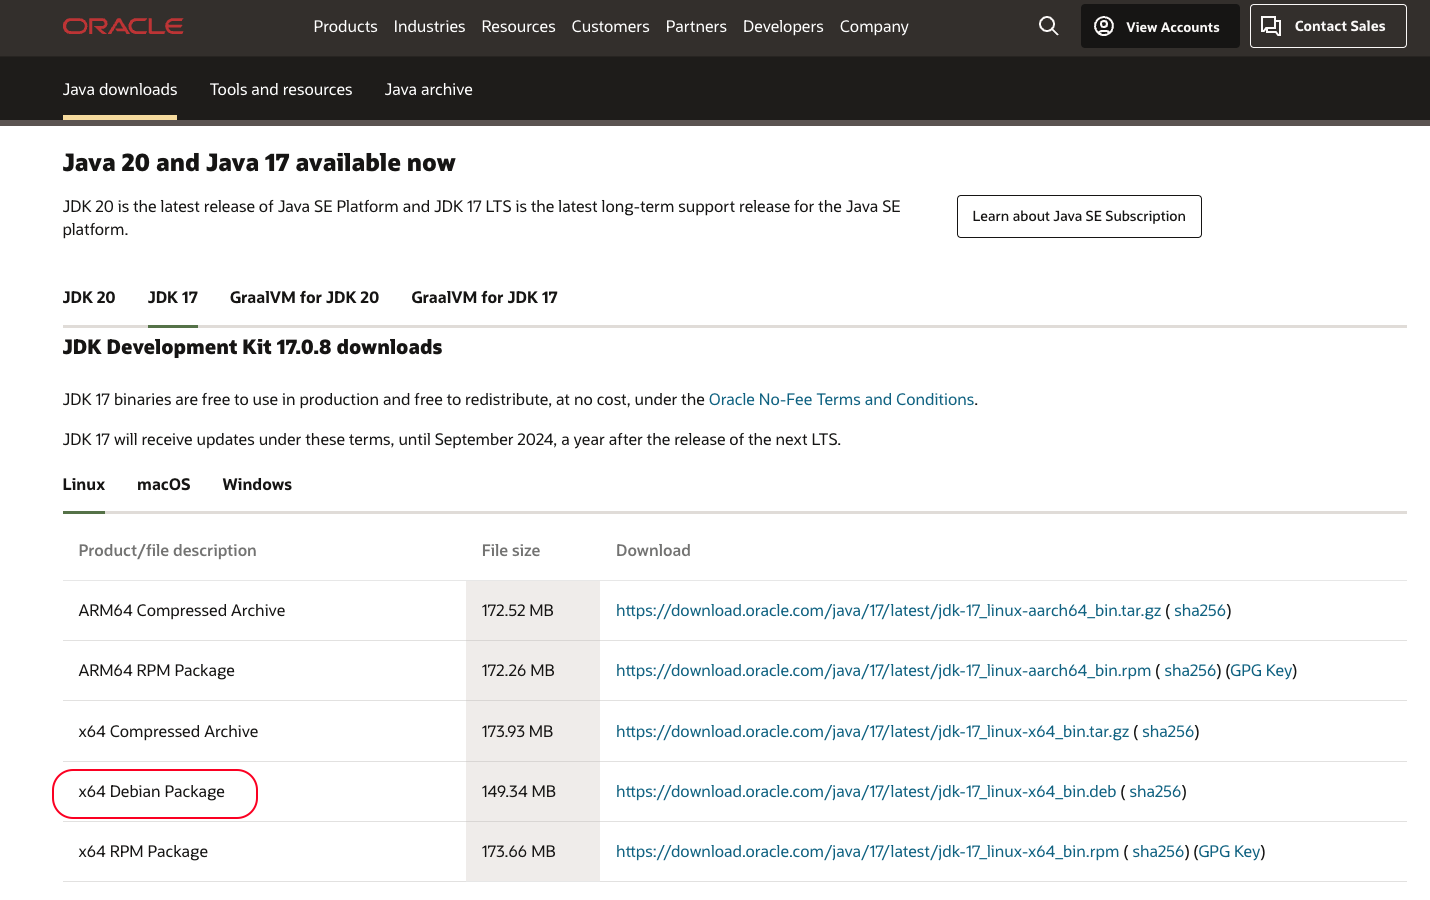
Task: Click the 172.52 MB file size cell
Action: pyautogui.click(x=532, y=610)
